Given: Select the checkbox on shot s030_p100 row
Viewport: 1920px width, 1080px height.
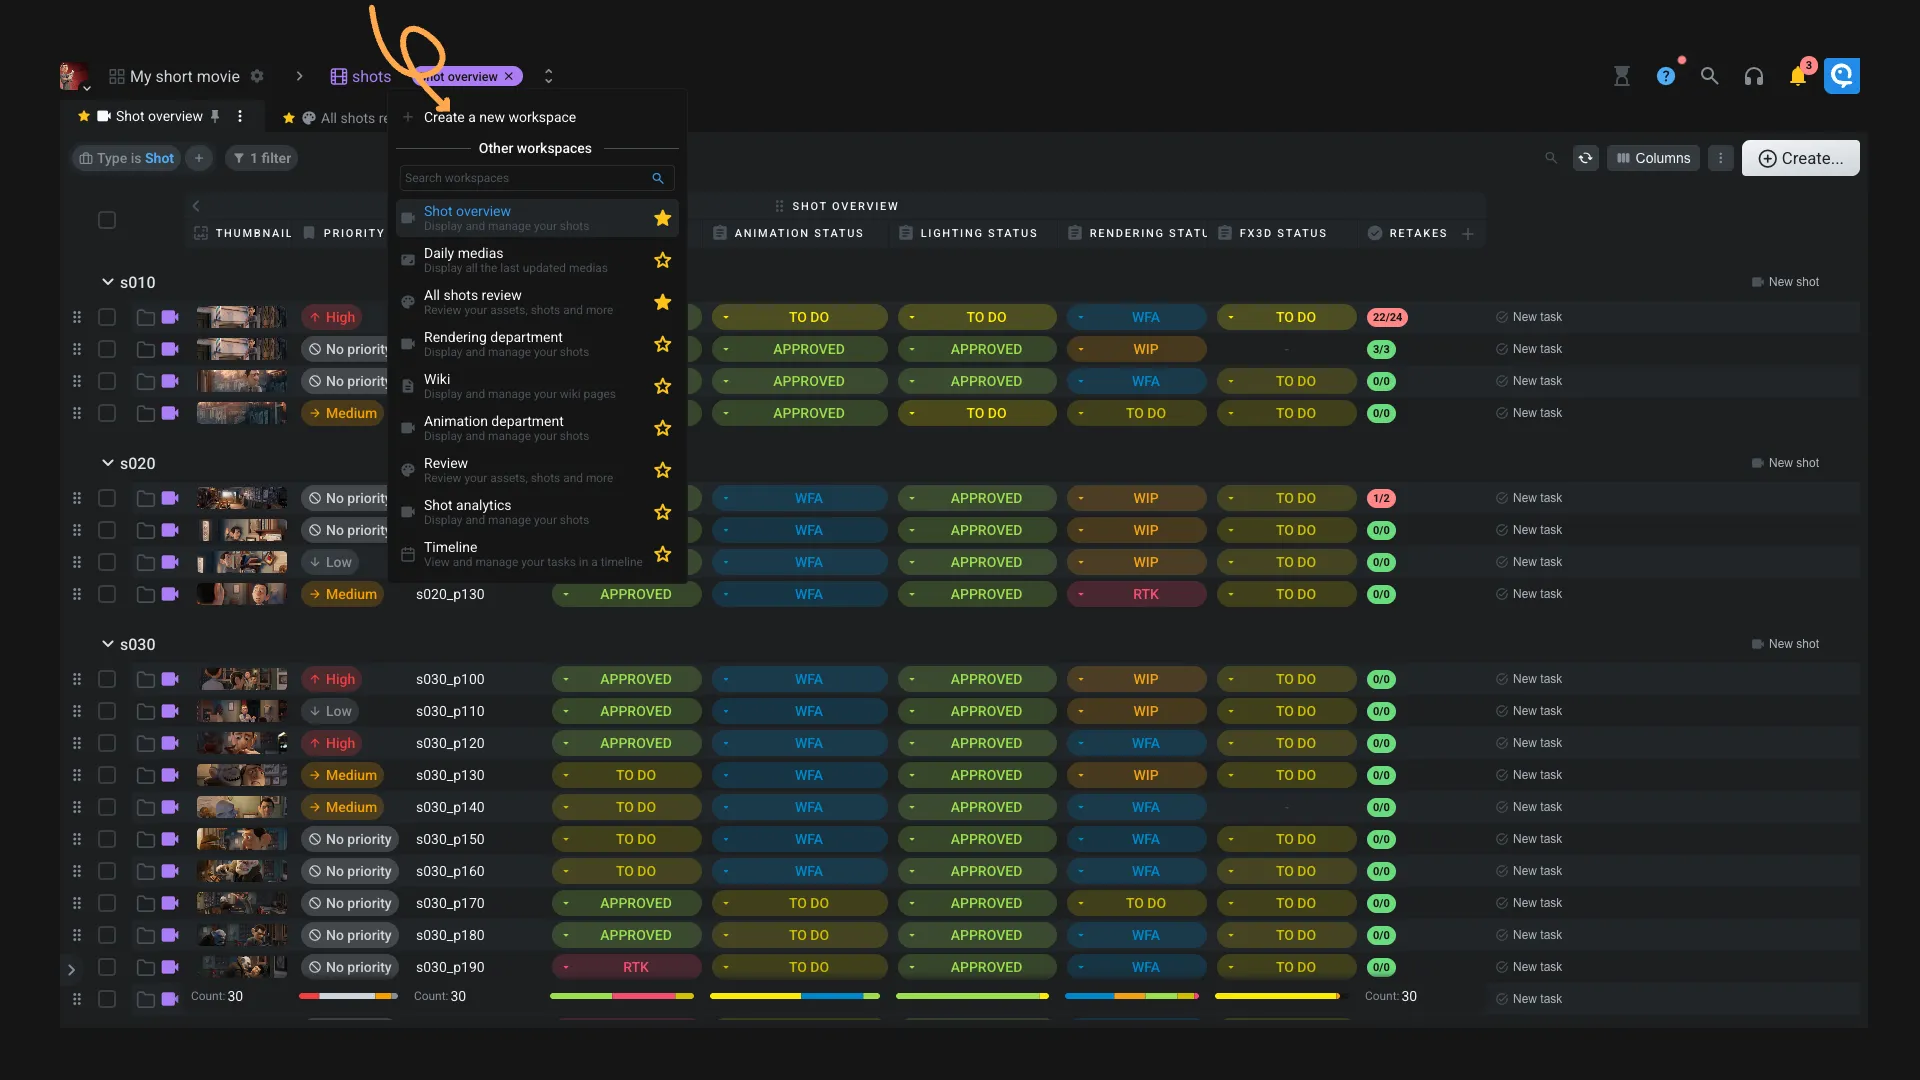Looking at the screenshot, I should (106, 679).
